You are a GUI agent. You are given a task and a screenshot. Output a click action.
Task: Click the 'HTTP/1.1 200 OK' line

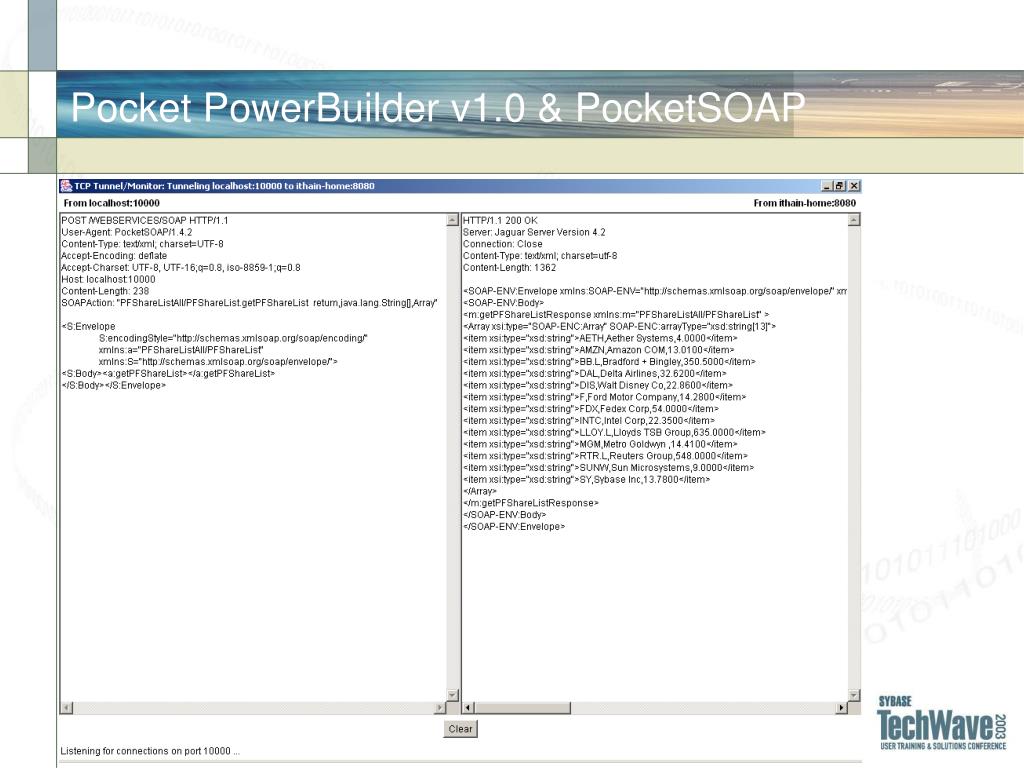tap(500, 221)
